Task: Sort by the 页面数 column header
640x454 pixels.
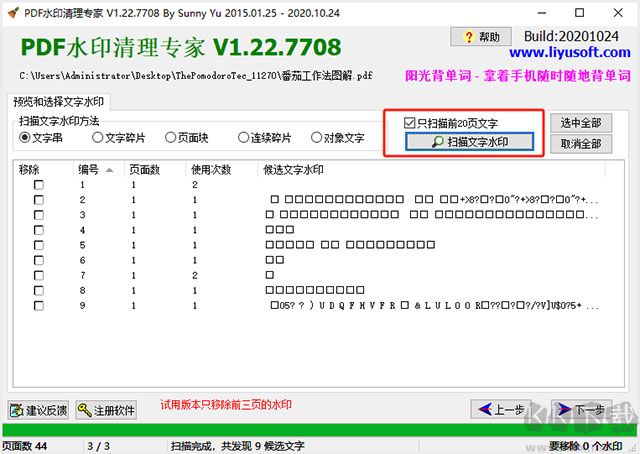Action: 155,170
